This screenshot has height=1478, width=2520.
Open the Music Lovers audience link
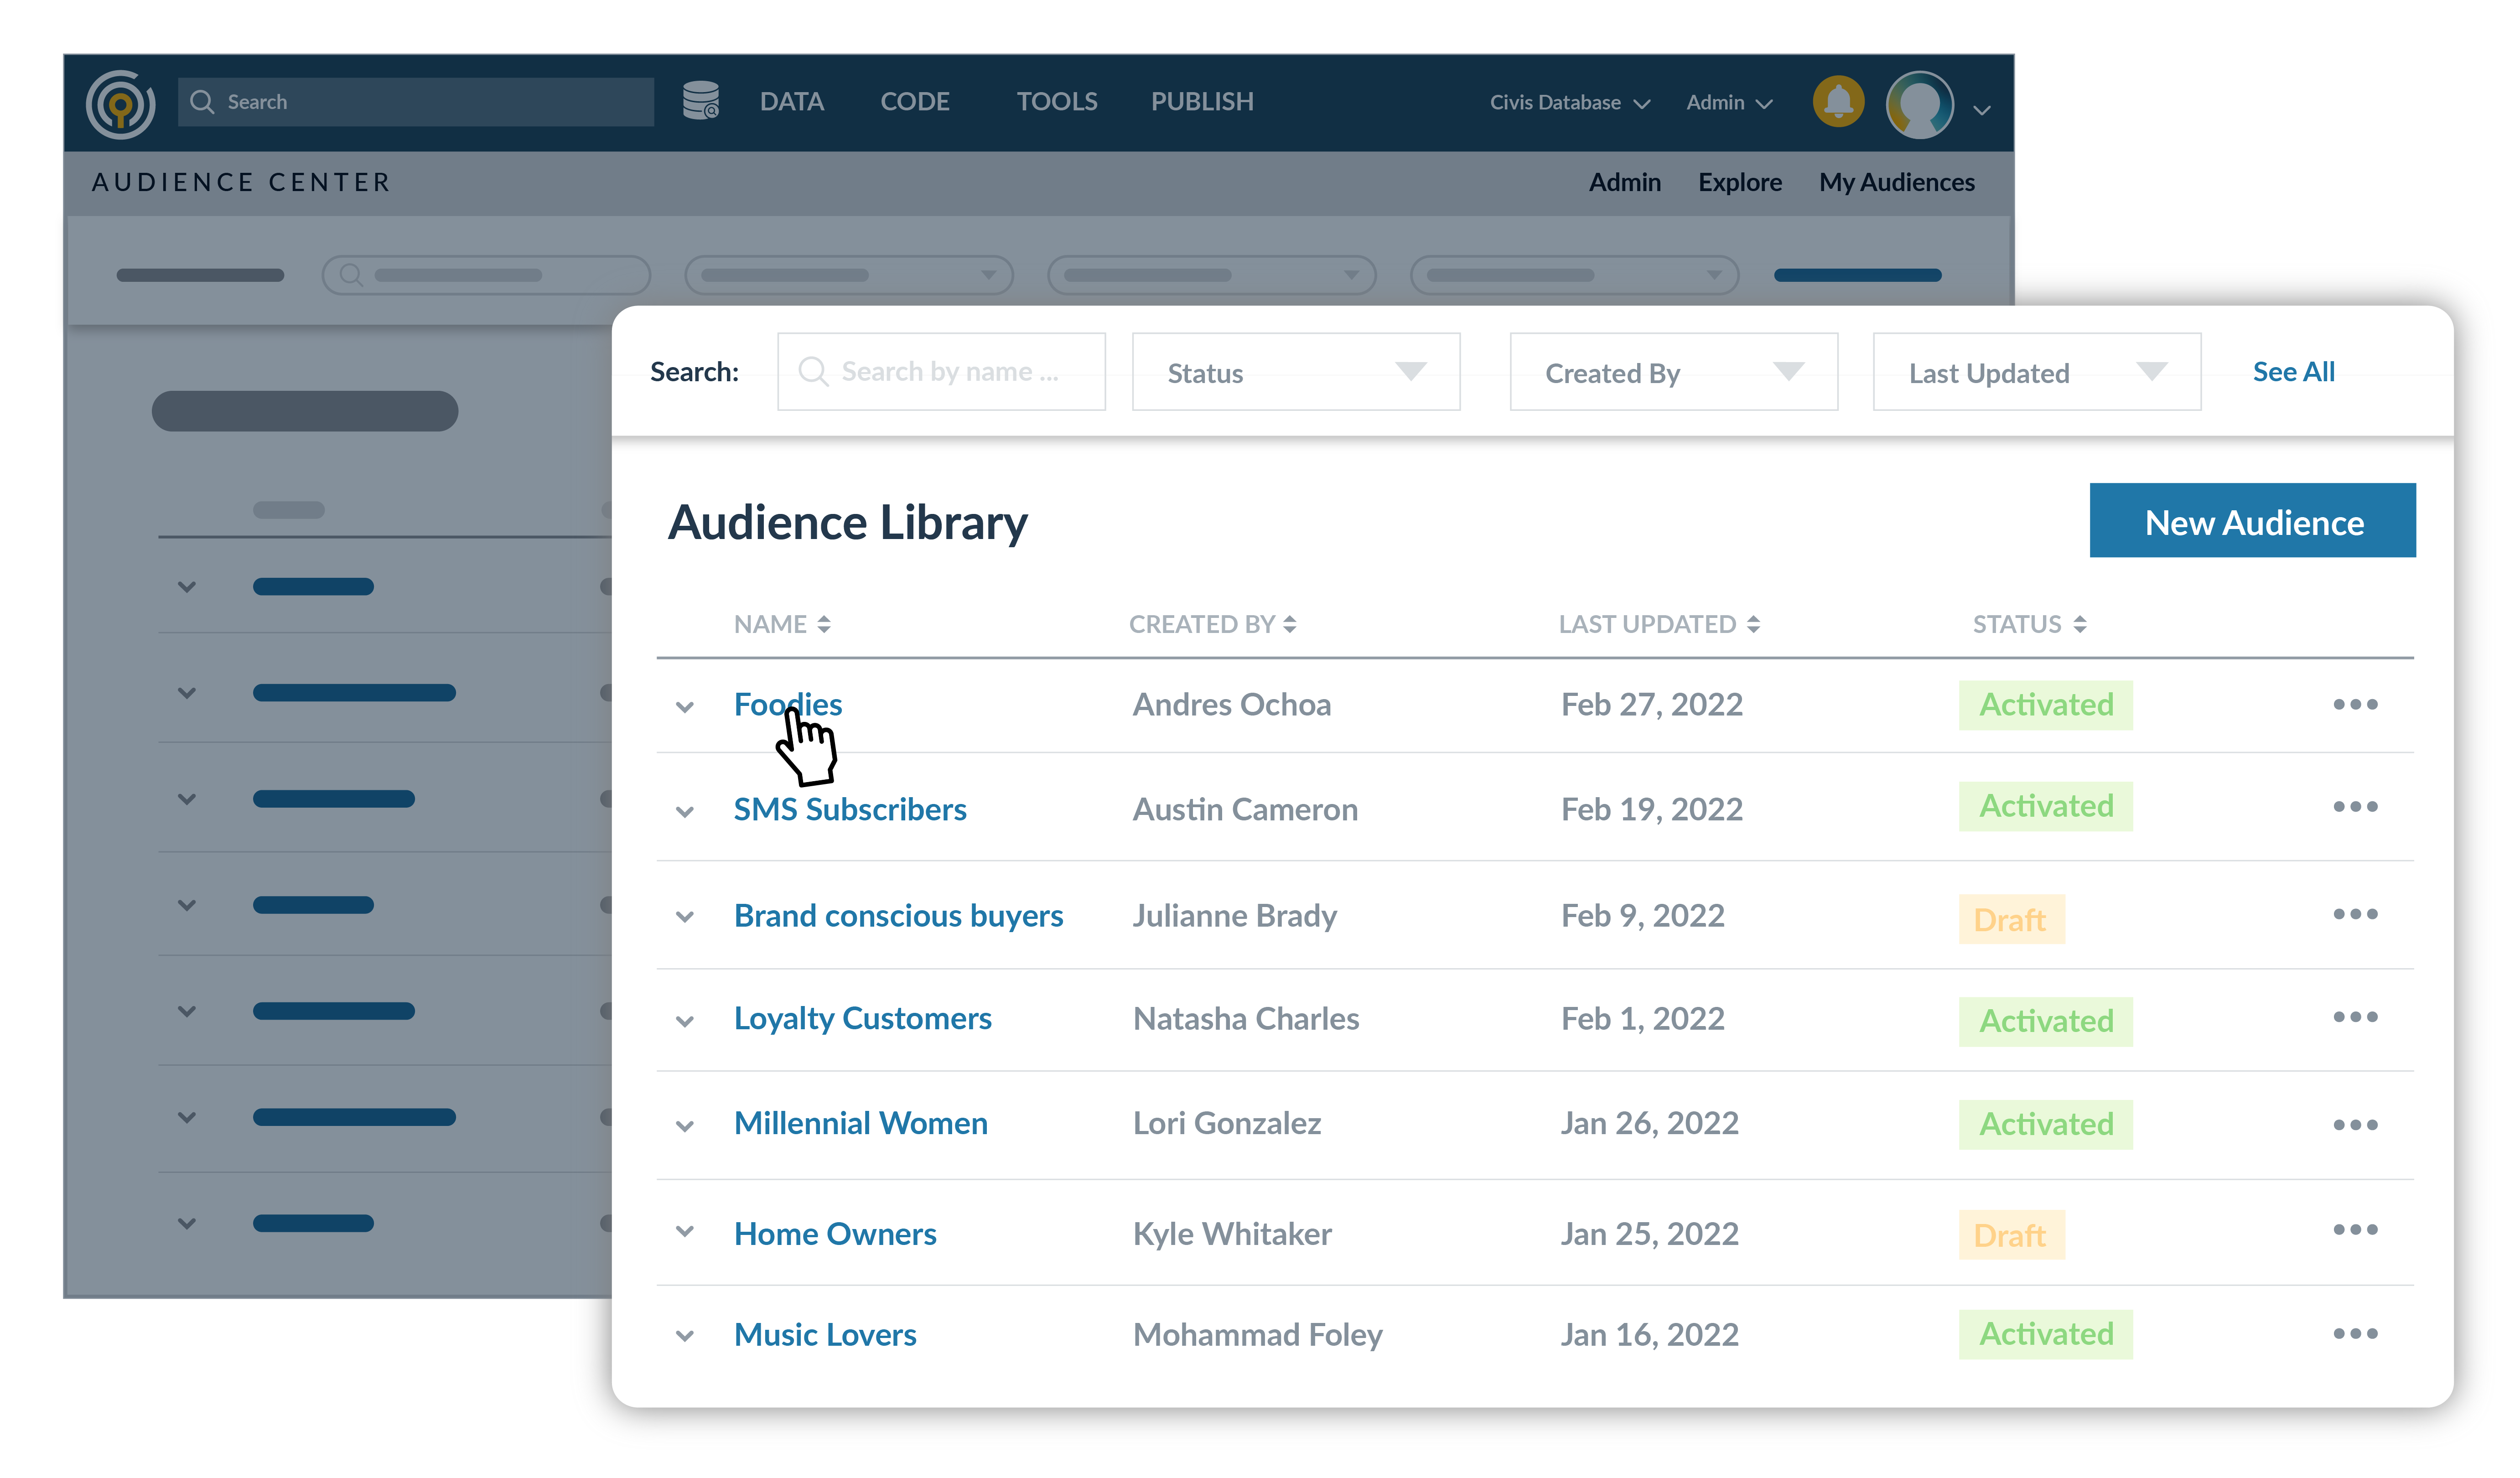click(825, 1334)
